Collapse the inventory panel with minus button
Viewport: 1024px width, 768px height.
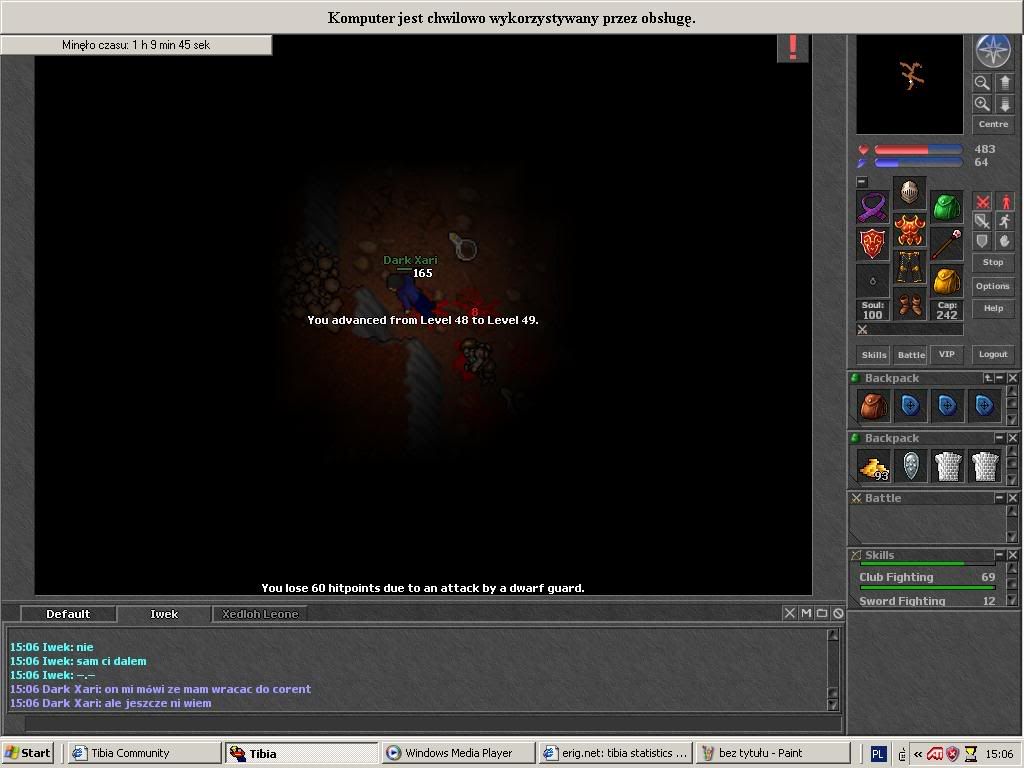click(862, 182)
